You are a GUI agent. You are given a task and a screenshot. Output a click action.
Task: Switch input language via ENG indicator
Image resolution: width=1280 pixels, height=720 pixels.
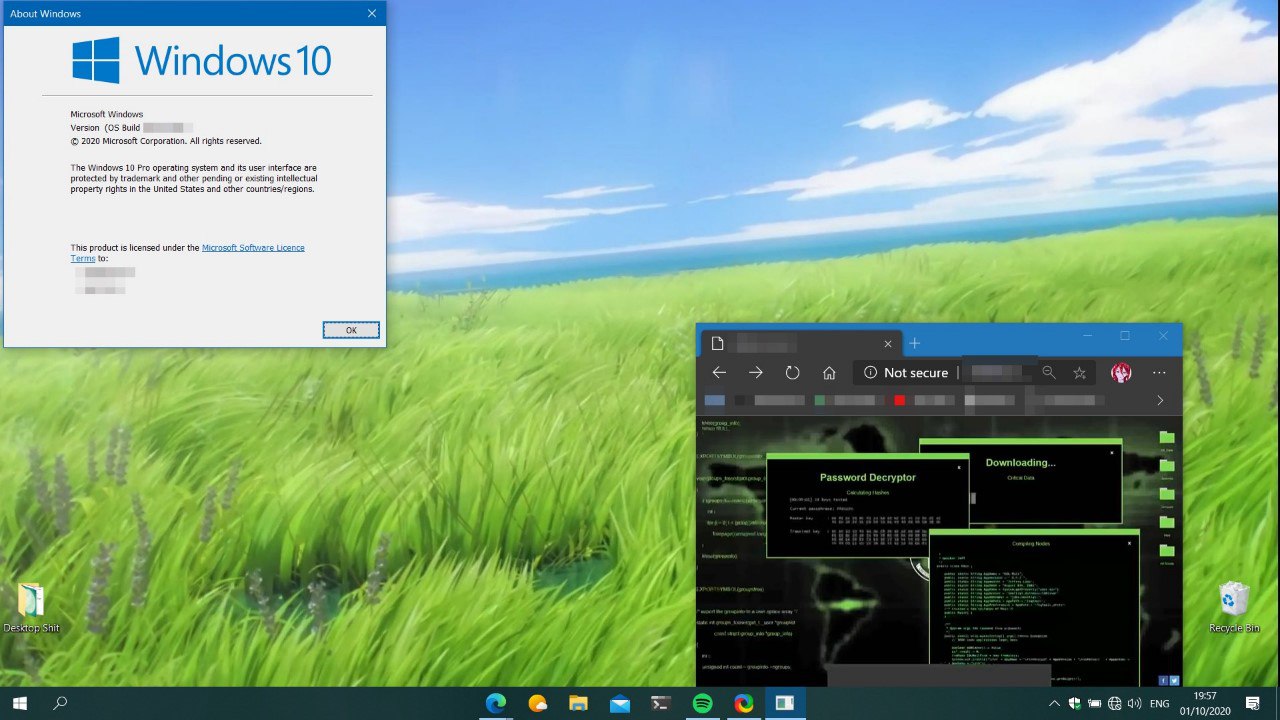coord(1160,704)
